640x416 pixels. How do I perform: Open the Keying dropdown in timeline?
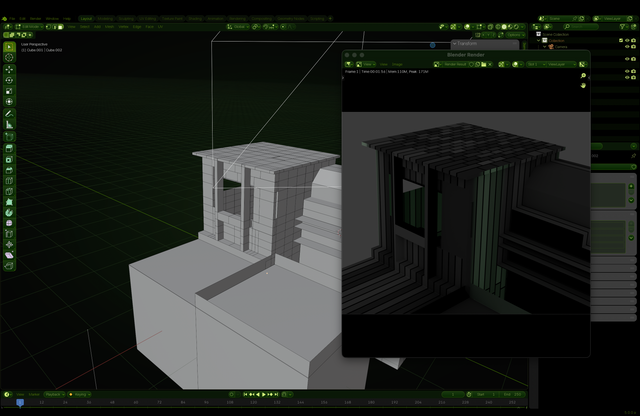[x=80, y=394]
